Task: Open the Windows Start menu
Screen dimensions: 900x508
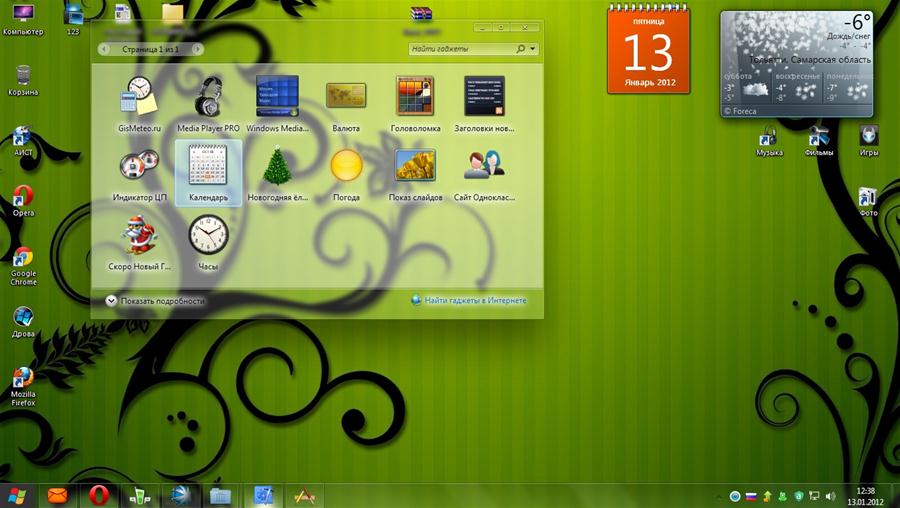Action: [x=17, y=495]
